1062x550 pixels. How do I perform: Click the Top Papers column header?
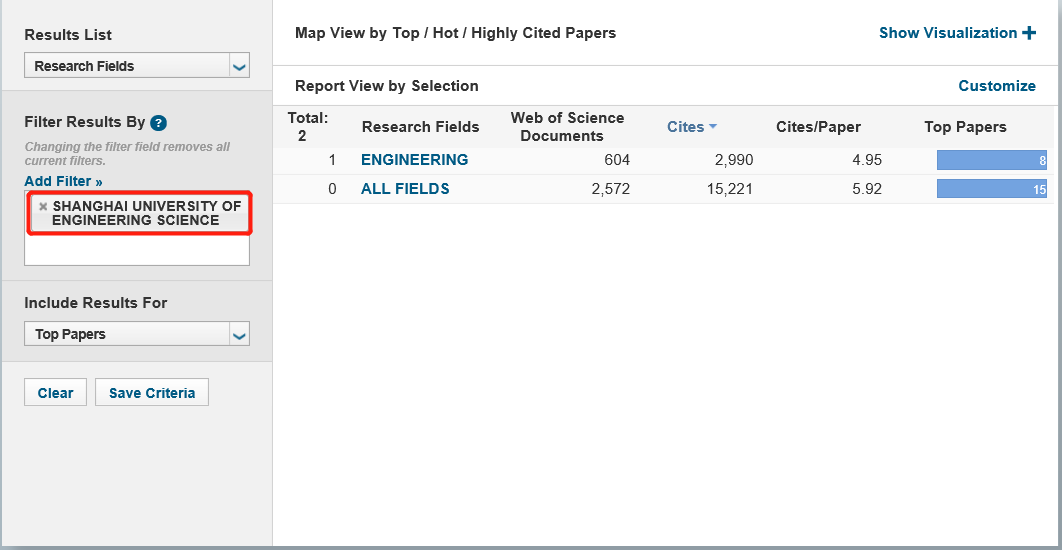point(965,127)
